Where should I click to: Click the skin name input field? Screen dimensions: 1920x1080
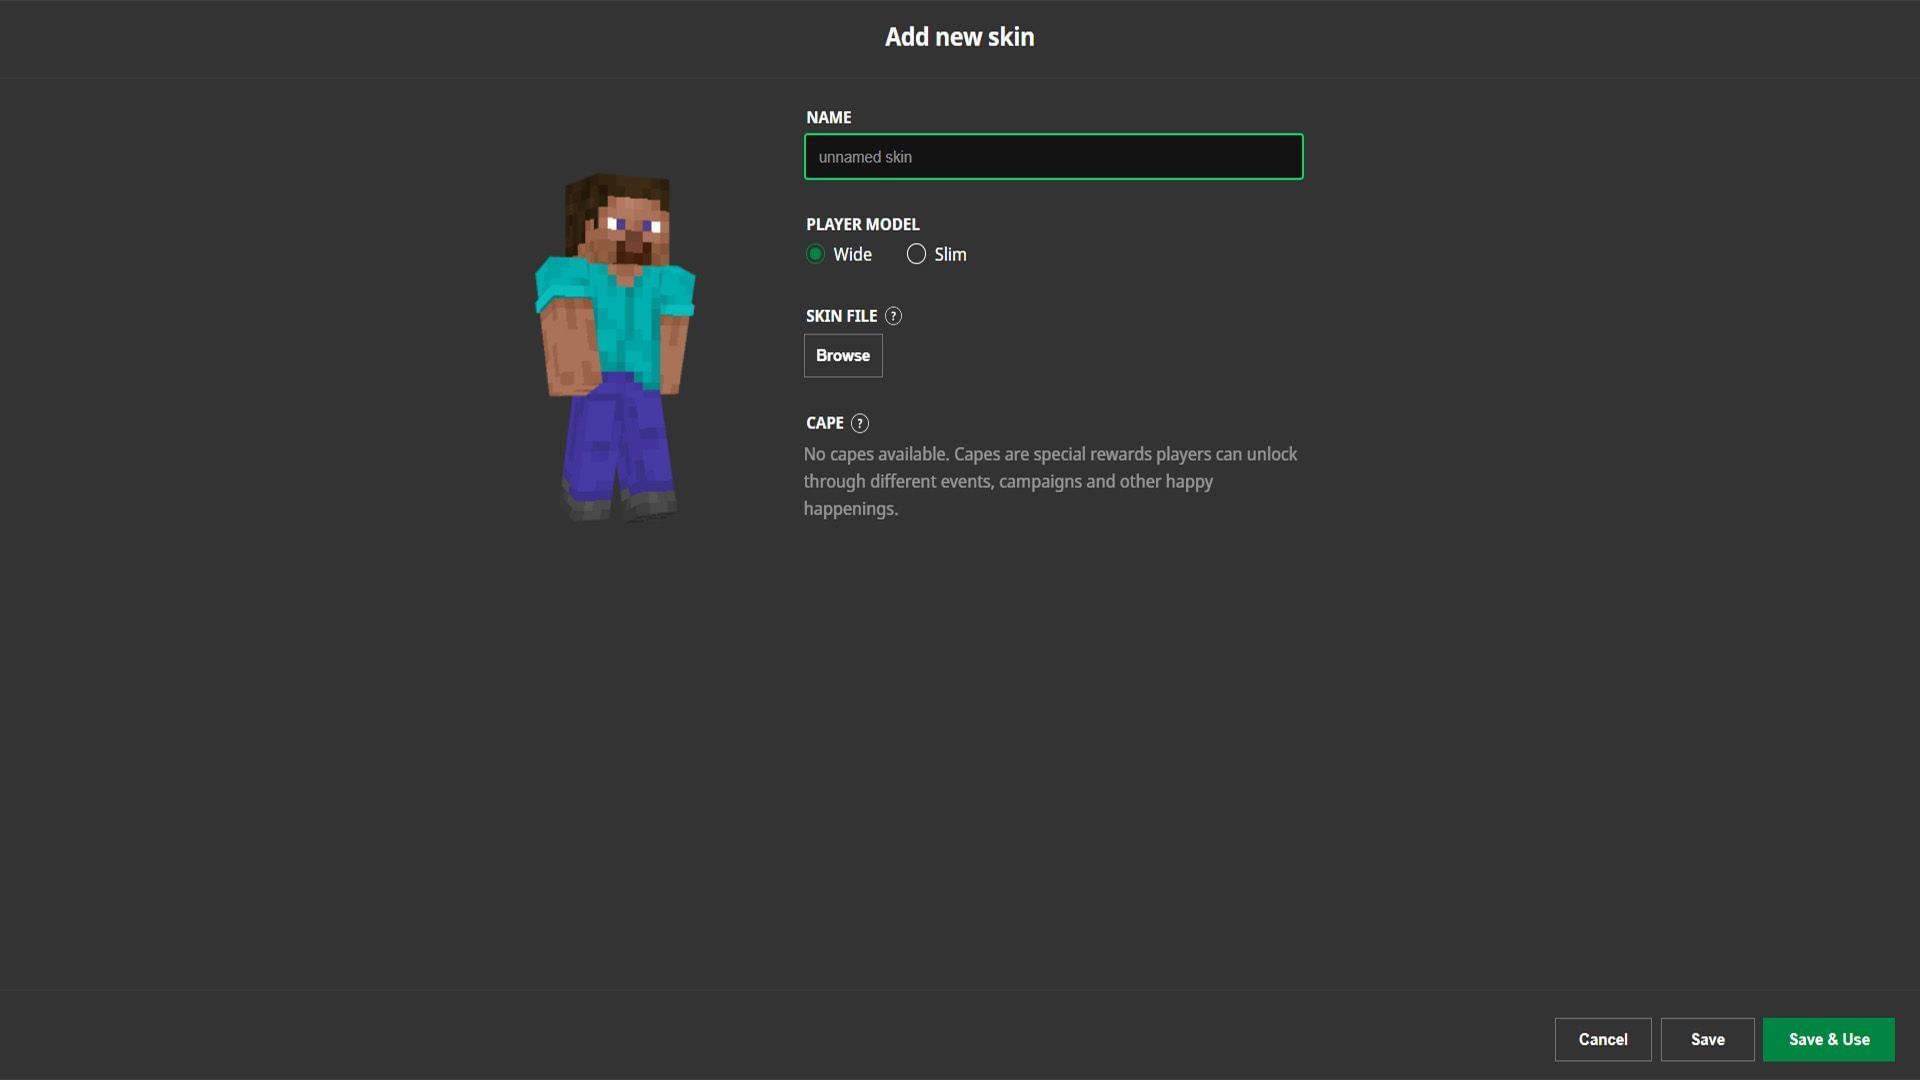pos(1053,157)
